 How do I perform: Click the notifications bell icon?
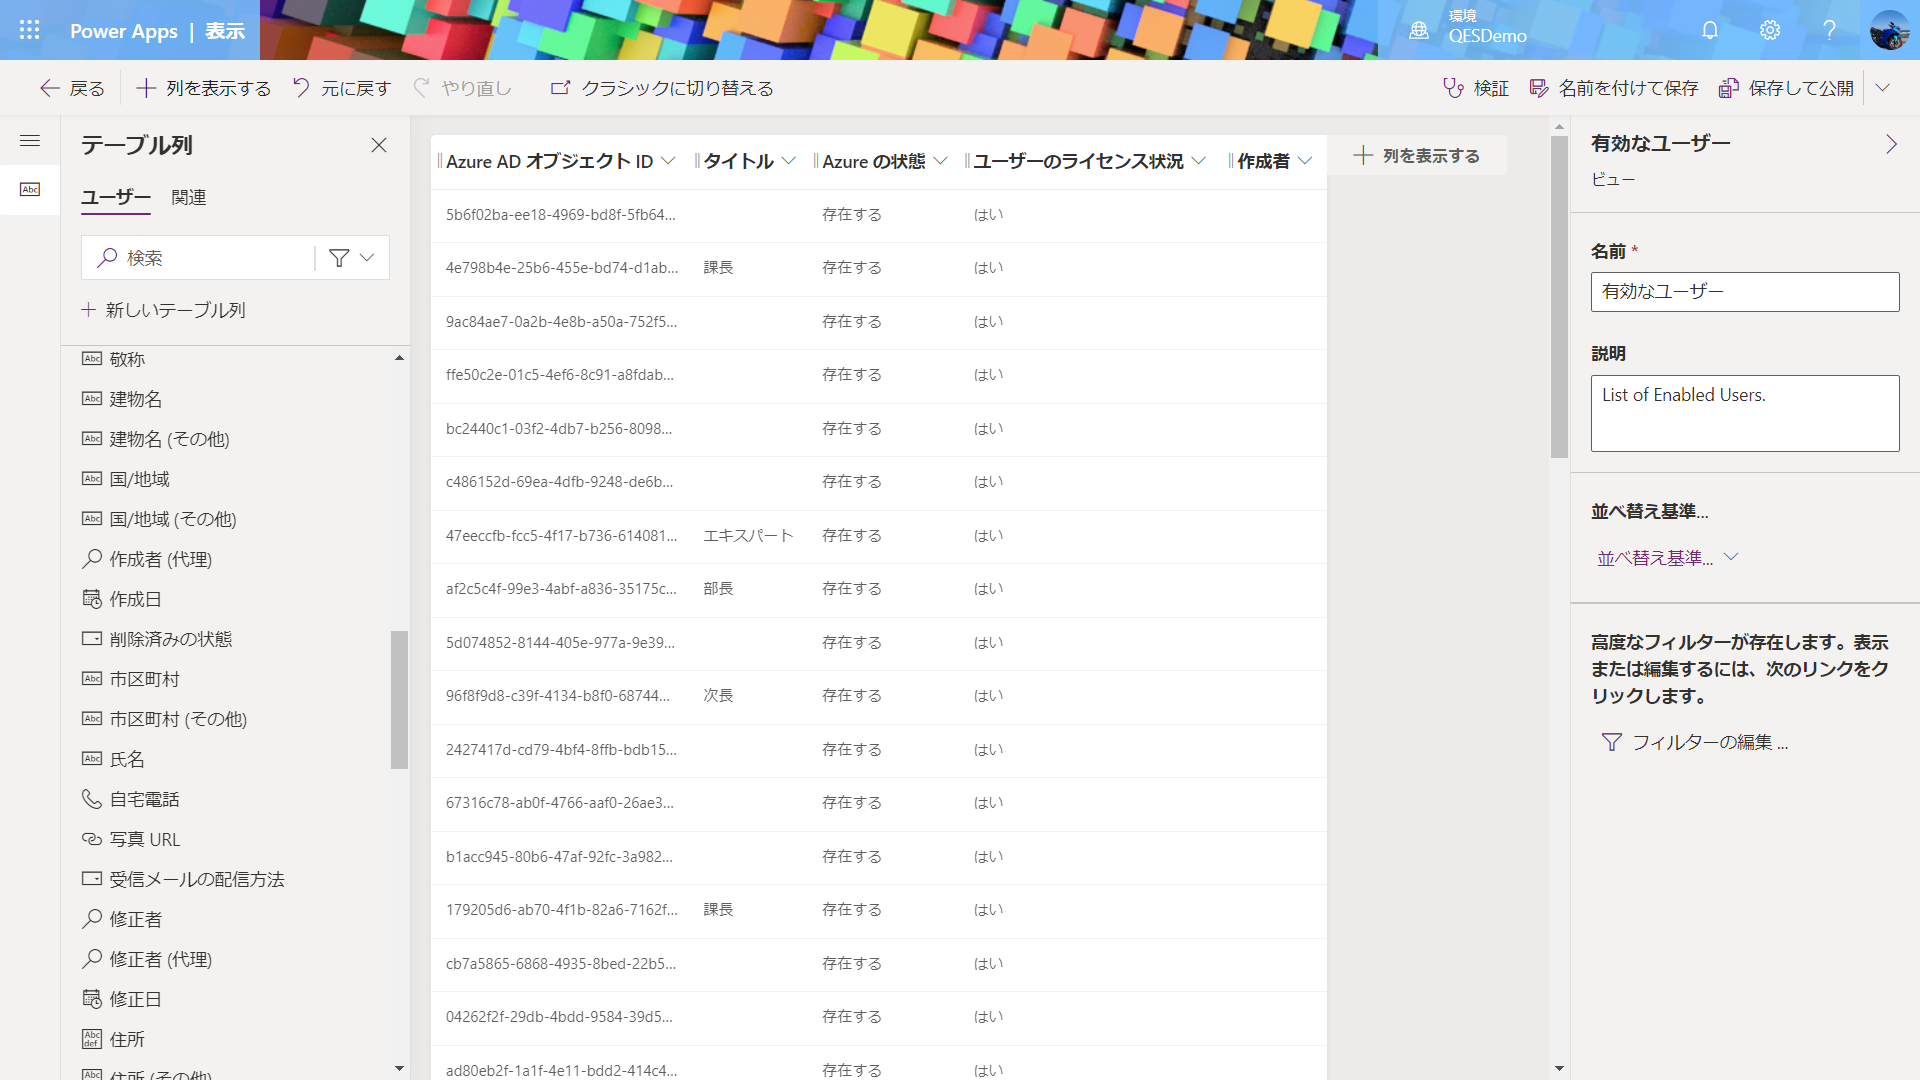pyautogui.click(x=1710, y=30)
